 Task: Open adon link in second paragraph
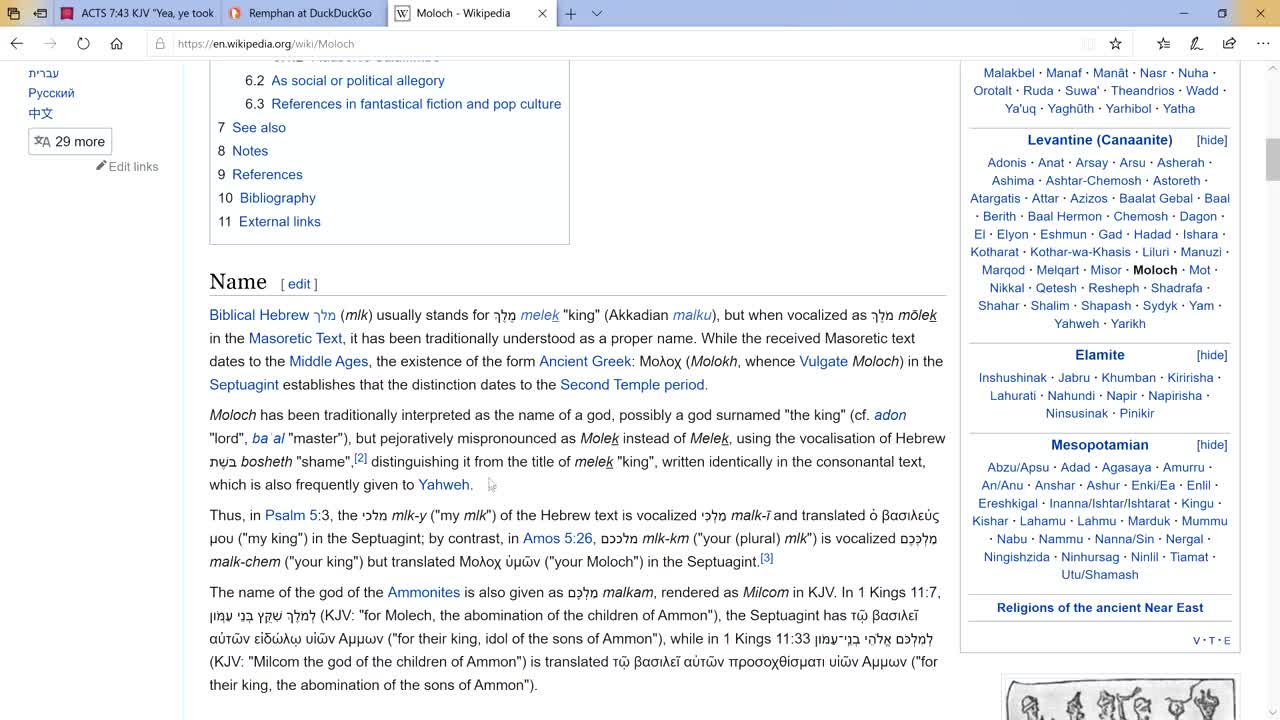tap(890, 415)
